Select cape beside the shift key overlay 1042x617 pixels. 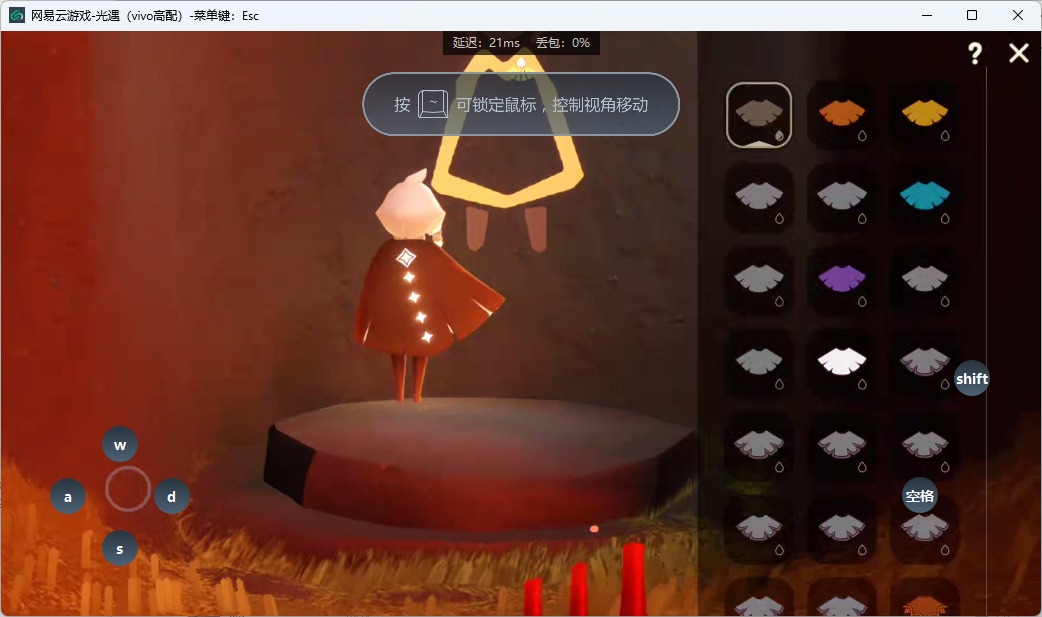tap(924, 364)
